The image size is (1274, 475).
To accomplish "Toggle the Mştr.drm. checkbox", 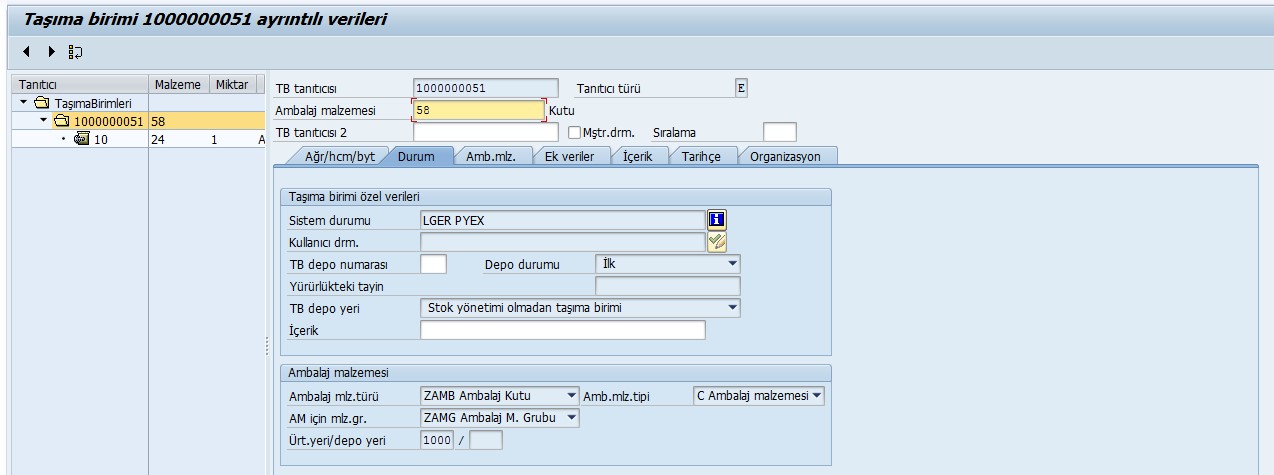I will (x=574, y=132).
